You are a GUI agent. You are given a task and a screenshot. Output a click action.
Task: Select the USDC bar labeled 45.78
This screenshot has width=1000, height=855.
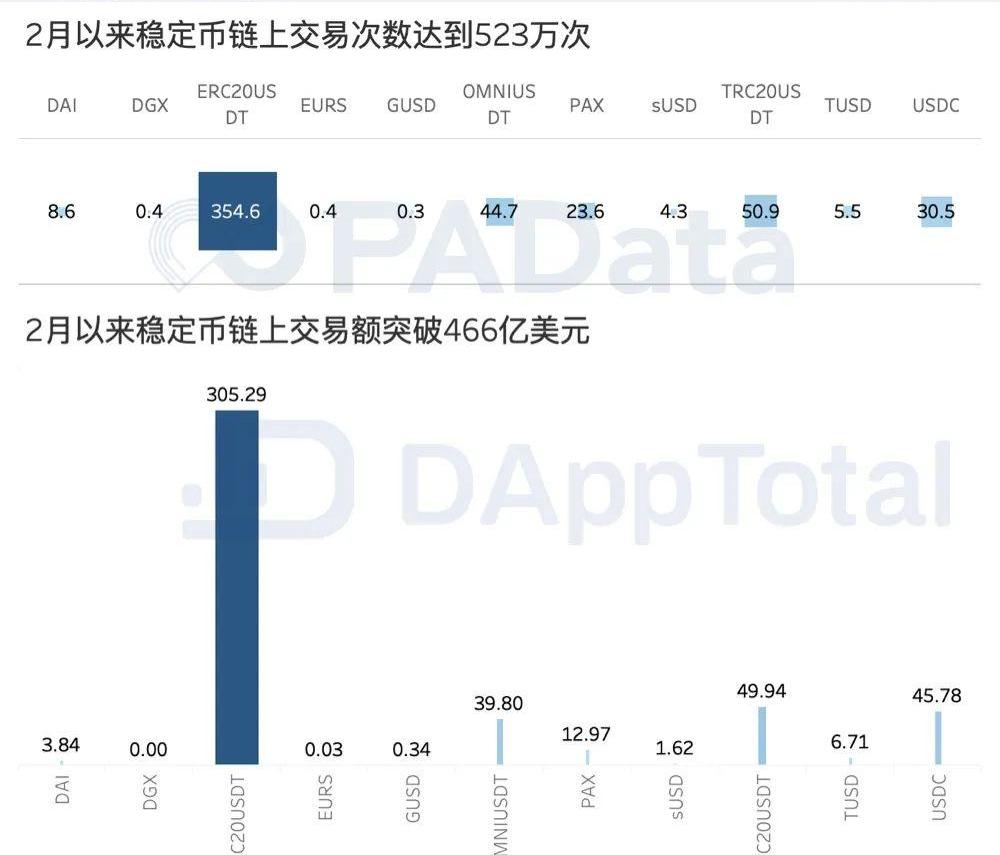pyautogui.click(x=937, y=738)
